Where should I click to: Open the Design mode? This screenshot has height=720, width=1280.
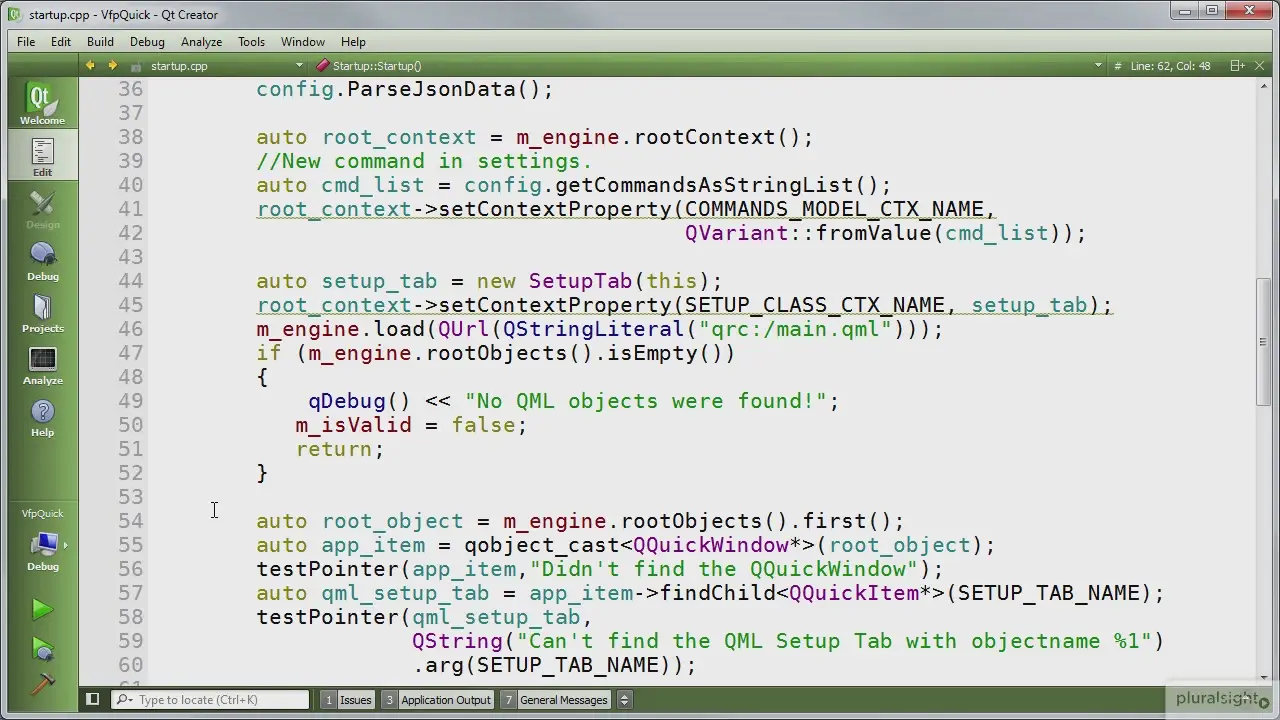[x=42, y=208]
